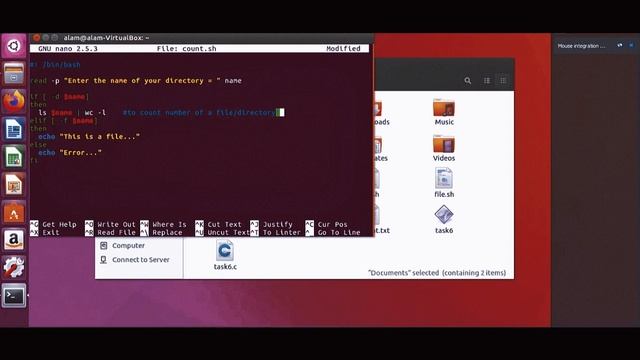Viewport: 640px width, 360px height.
Task: Click the Where Is shortcut in nano
Action: tap(163, 224)
